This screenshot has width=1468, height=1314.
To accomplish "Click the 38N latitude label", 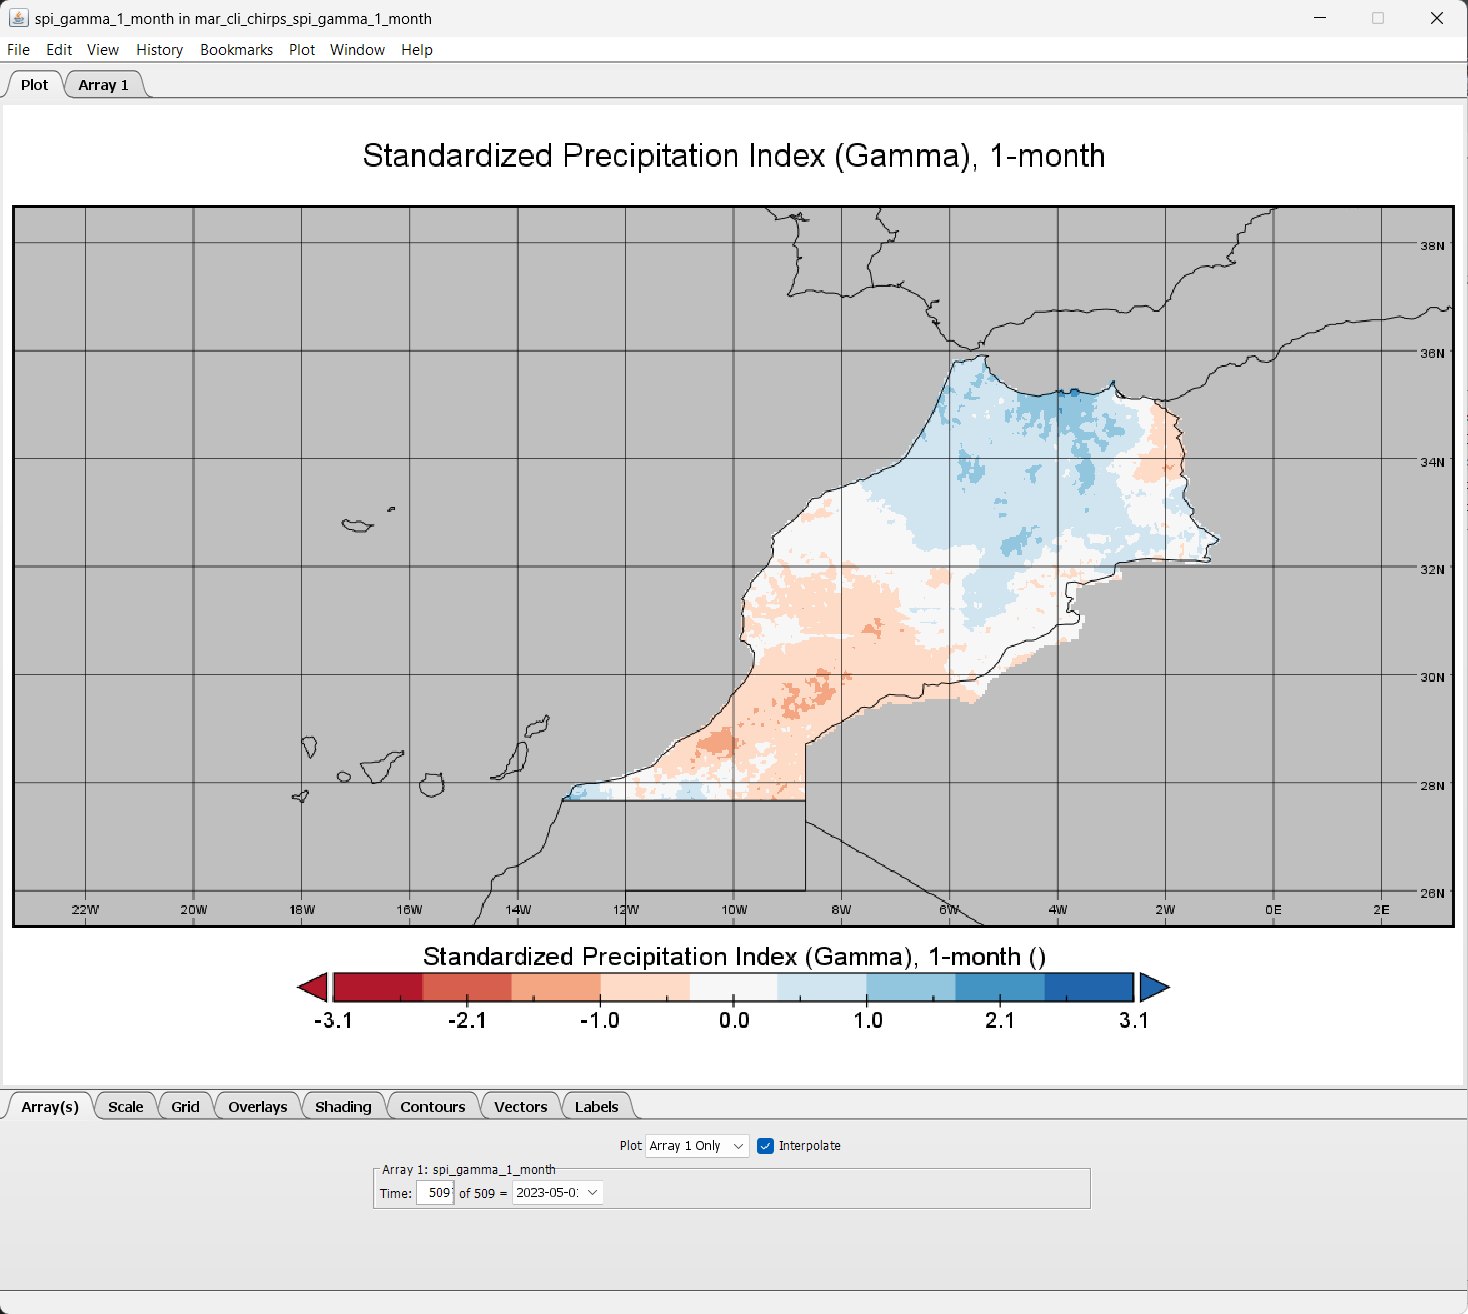I will coord(1432,246).
